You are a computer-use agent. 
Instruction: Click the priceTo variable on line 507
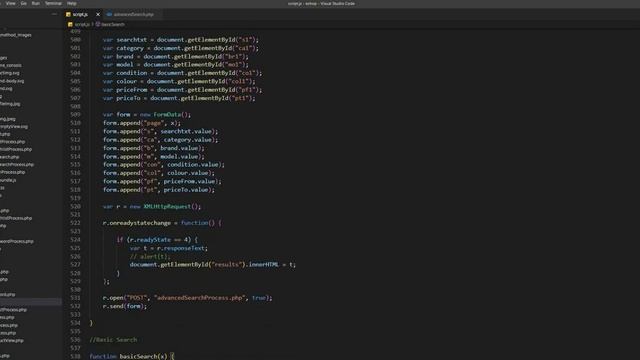tap(128, 98)
